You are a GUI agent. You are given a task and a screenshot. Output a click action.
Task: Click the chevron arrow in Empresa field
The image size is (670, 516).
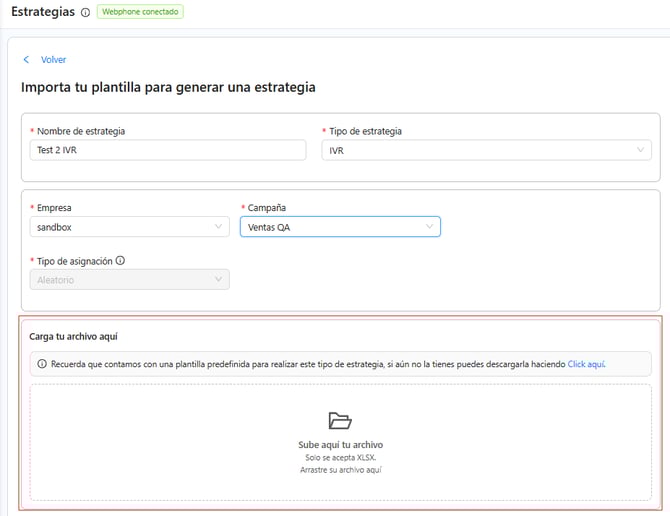click(x=218, y=227)
